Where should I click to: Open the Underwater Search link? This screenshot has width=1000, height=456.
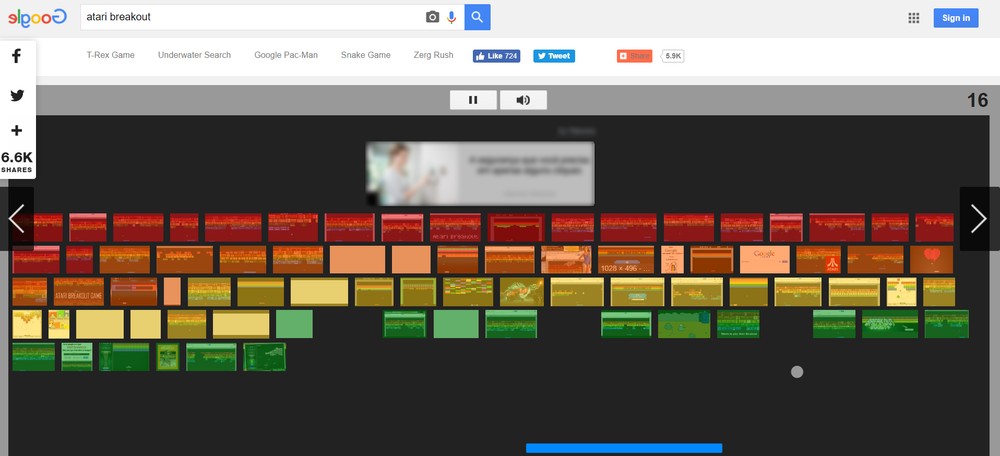pyautogui.click(x=194, y=56)
